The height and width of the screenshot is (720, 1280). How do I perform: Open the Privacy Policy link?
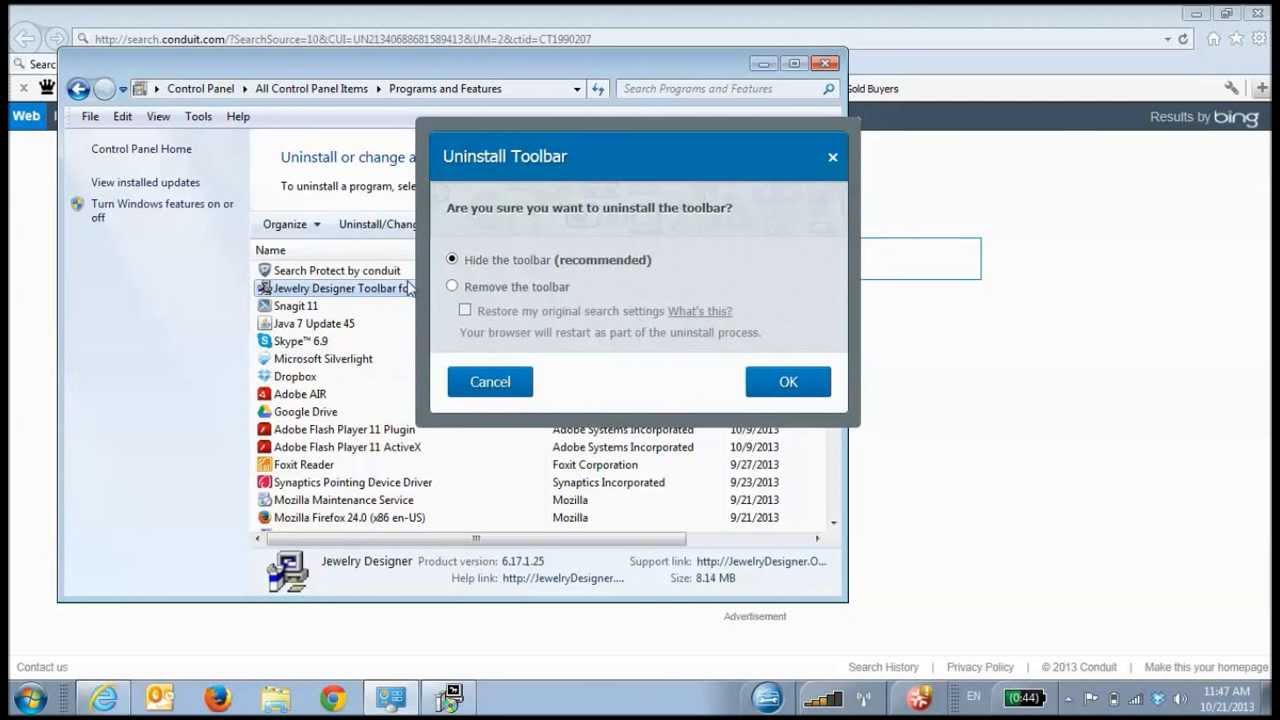click(x=980, y=667)
